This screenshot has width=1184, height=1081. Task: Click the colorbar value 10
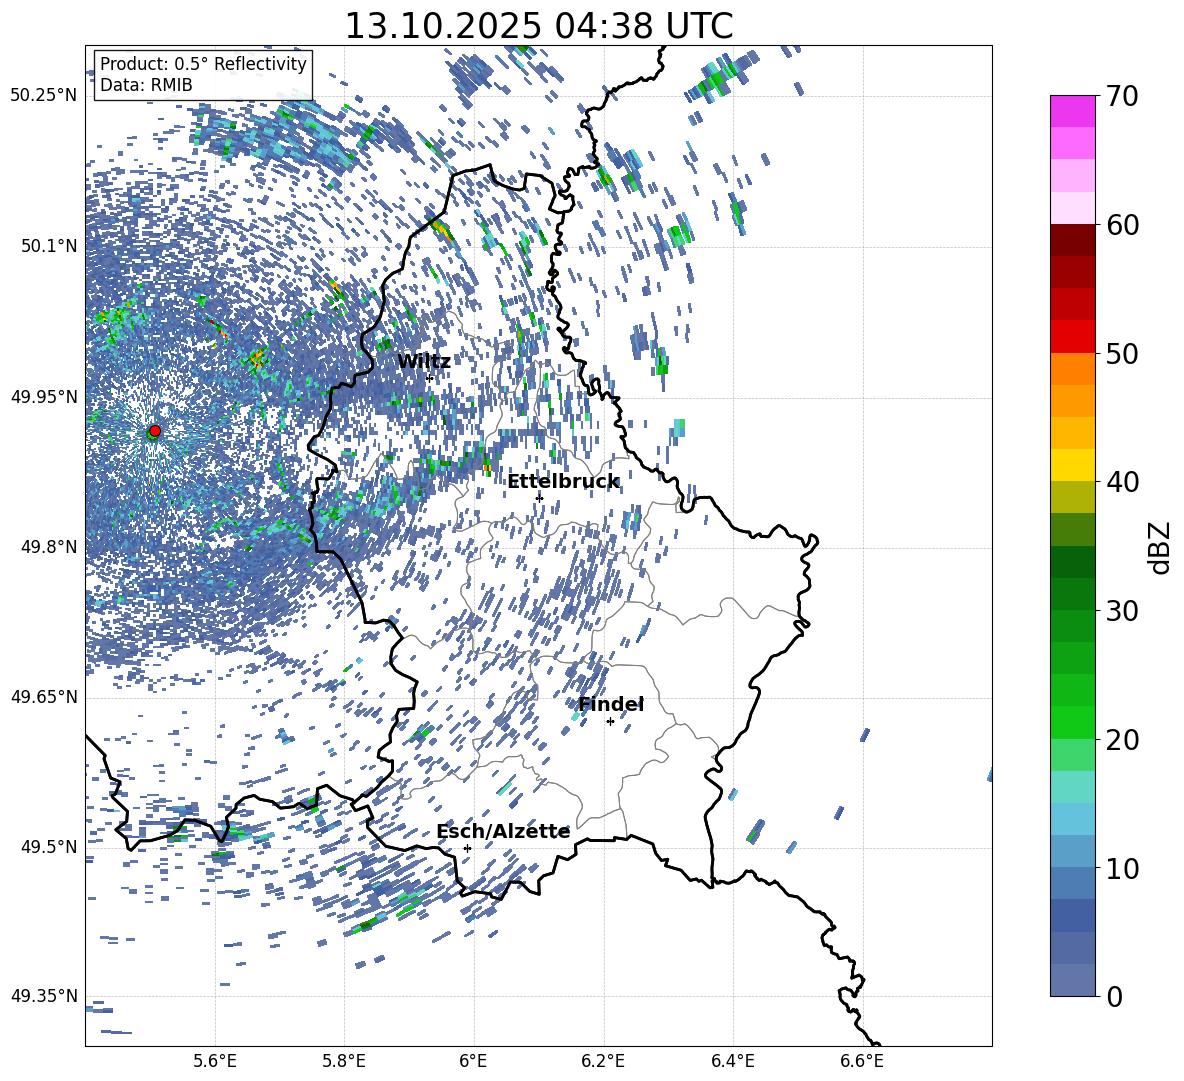1122,868
